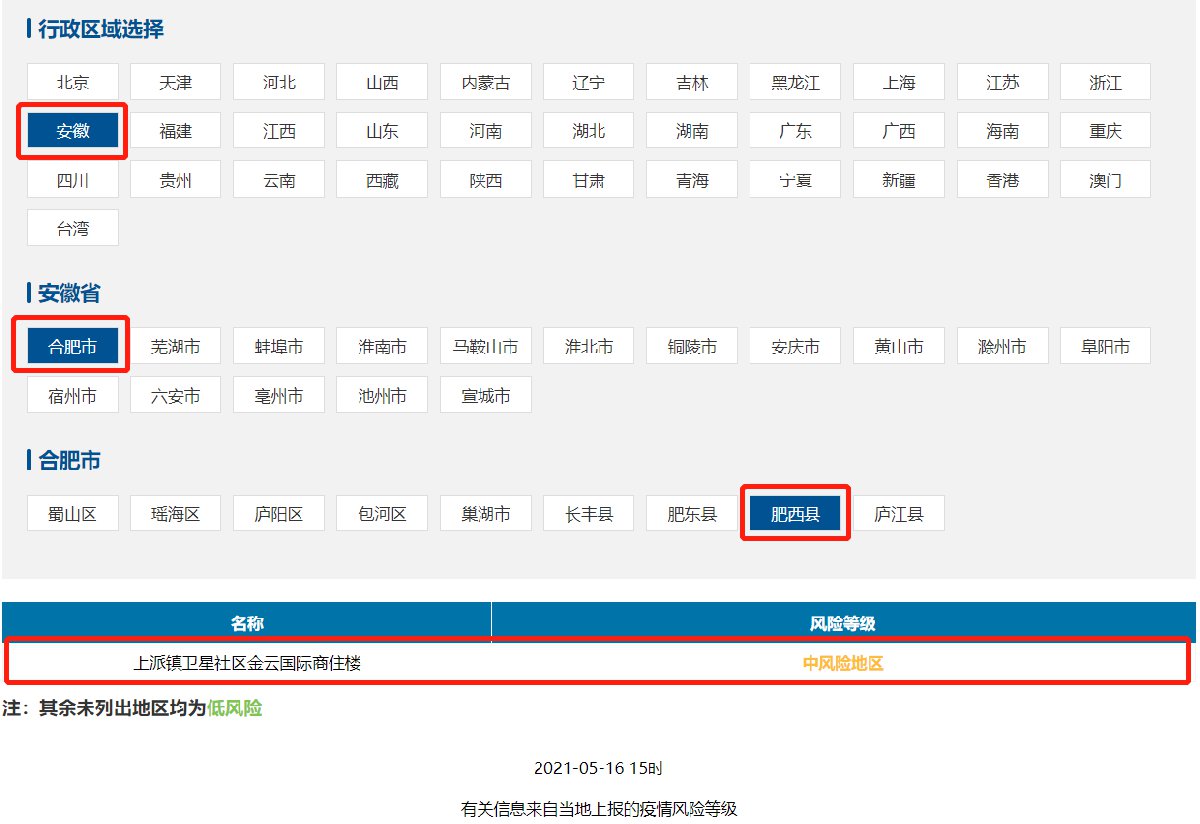Select the currently active 合肥市 button
The image size is (1200, 824).
click(x=72, y=345)
